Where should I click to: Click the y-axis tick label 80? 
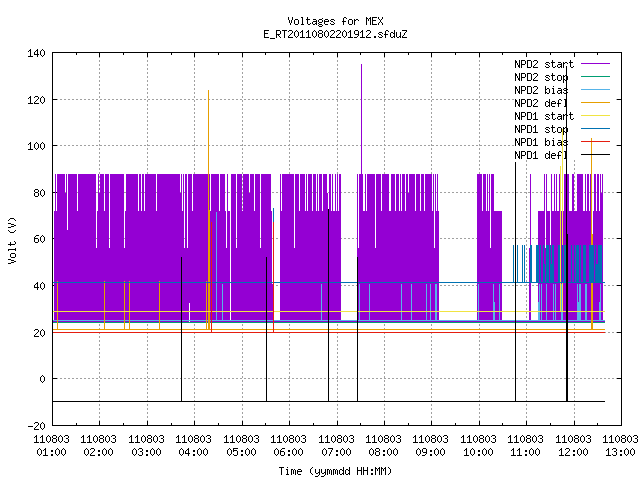coord(39,193)
